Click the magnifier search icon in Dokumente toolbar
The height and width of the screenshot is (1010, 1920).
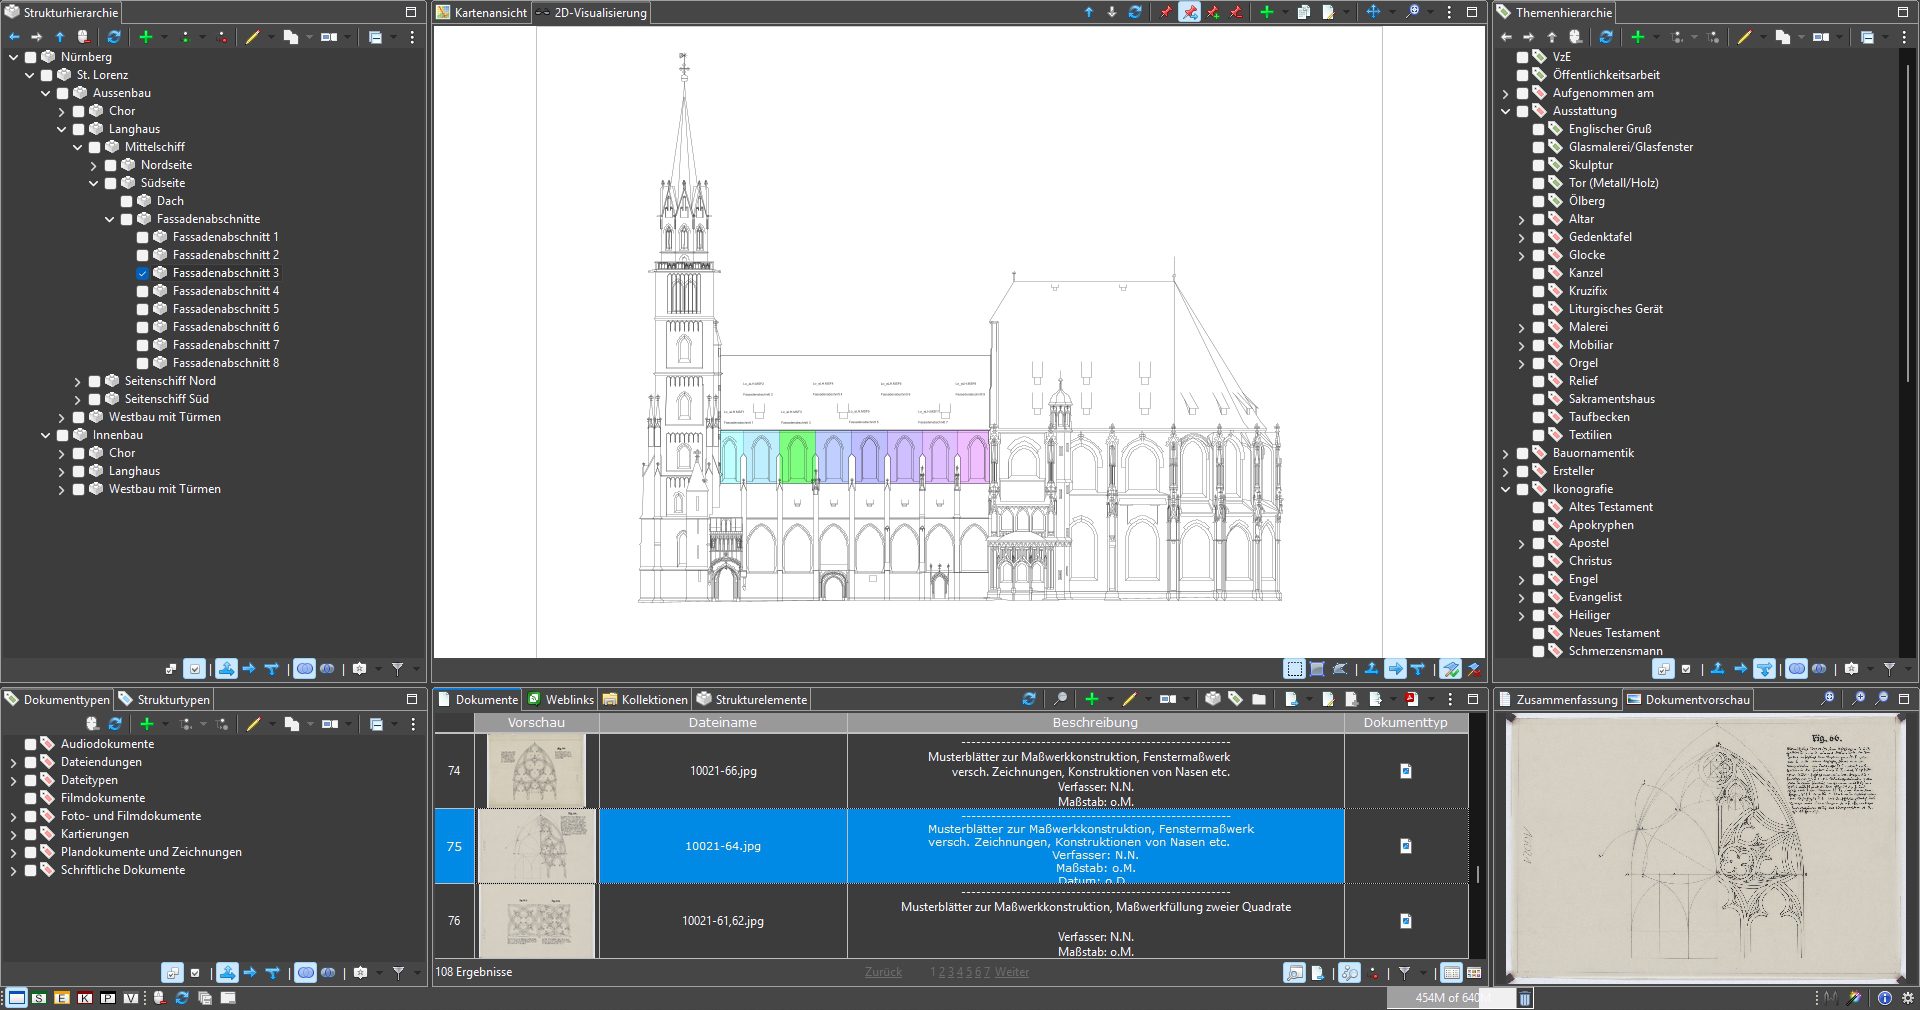1060,699
